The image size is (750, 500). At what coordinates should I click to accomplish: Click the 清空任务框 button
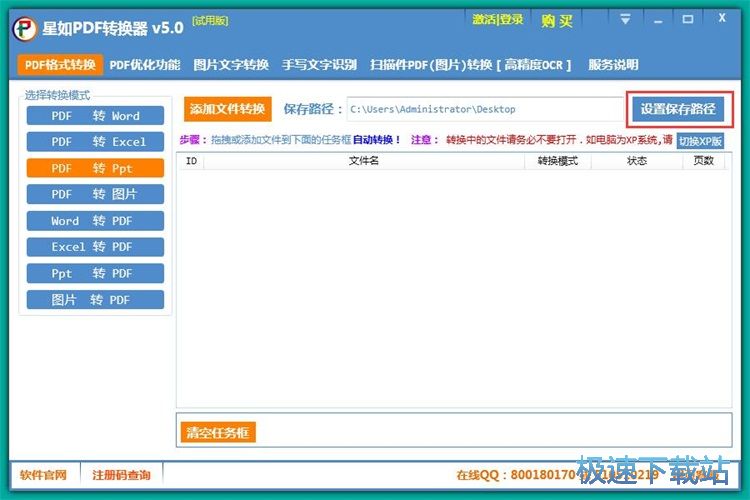click(x=218, y=433)
